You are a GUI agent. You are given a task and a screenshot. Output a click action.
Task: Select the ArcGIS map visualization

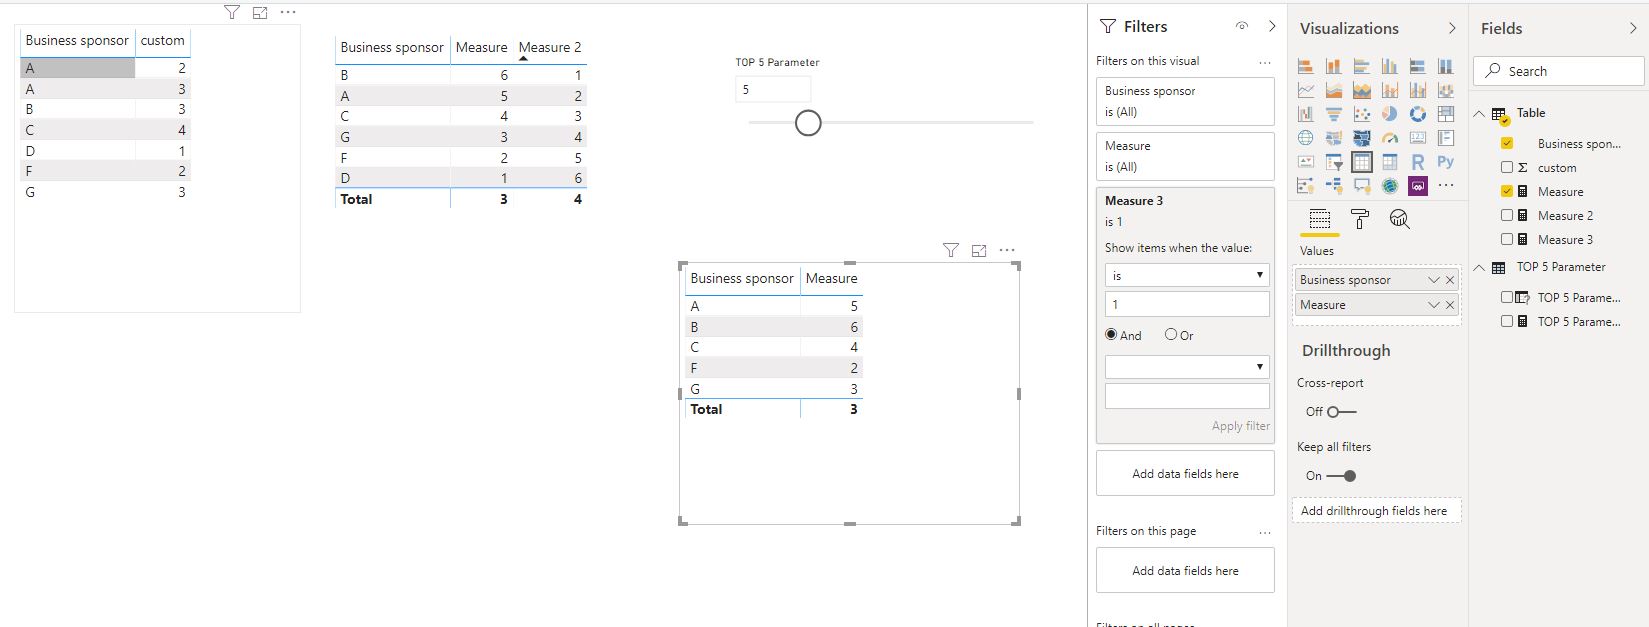(1389, 186)
